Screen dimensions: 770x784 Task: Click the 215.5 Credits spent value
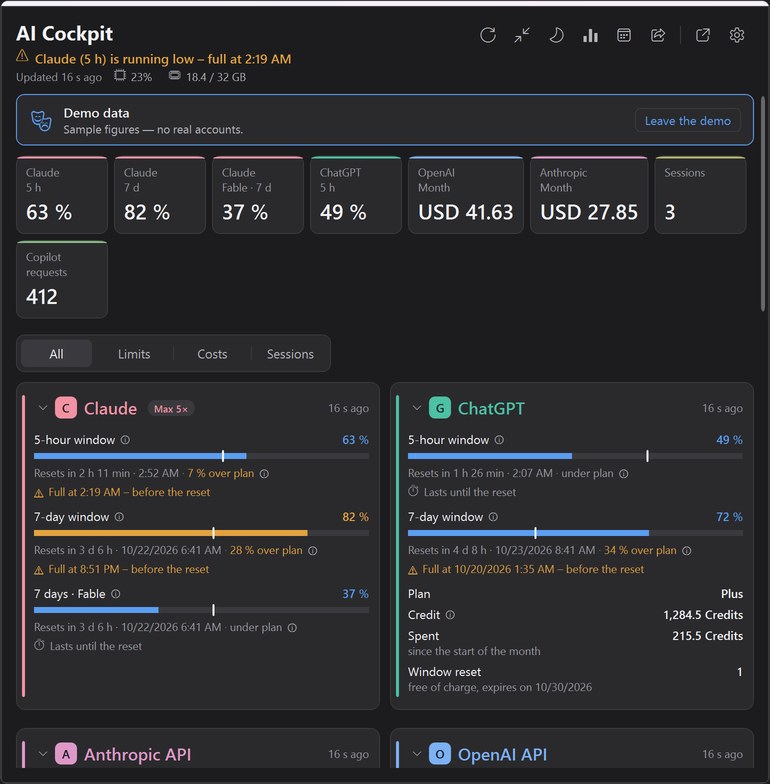click(x=708, y=636)
